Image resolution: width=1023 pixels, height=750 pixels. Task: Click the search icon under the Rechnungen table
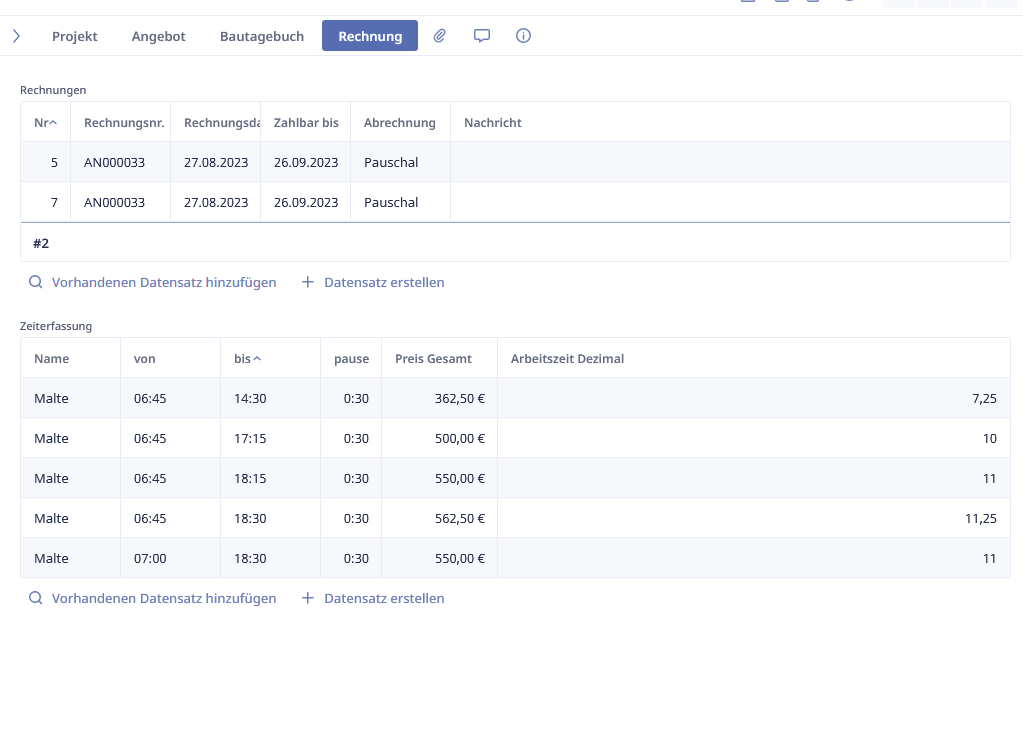(36, 282)
